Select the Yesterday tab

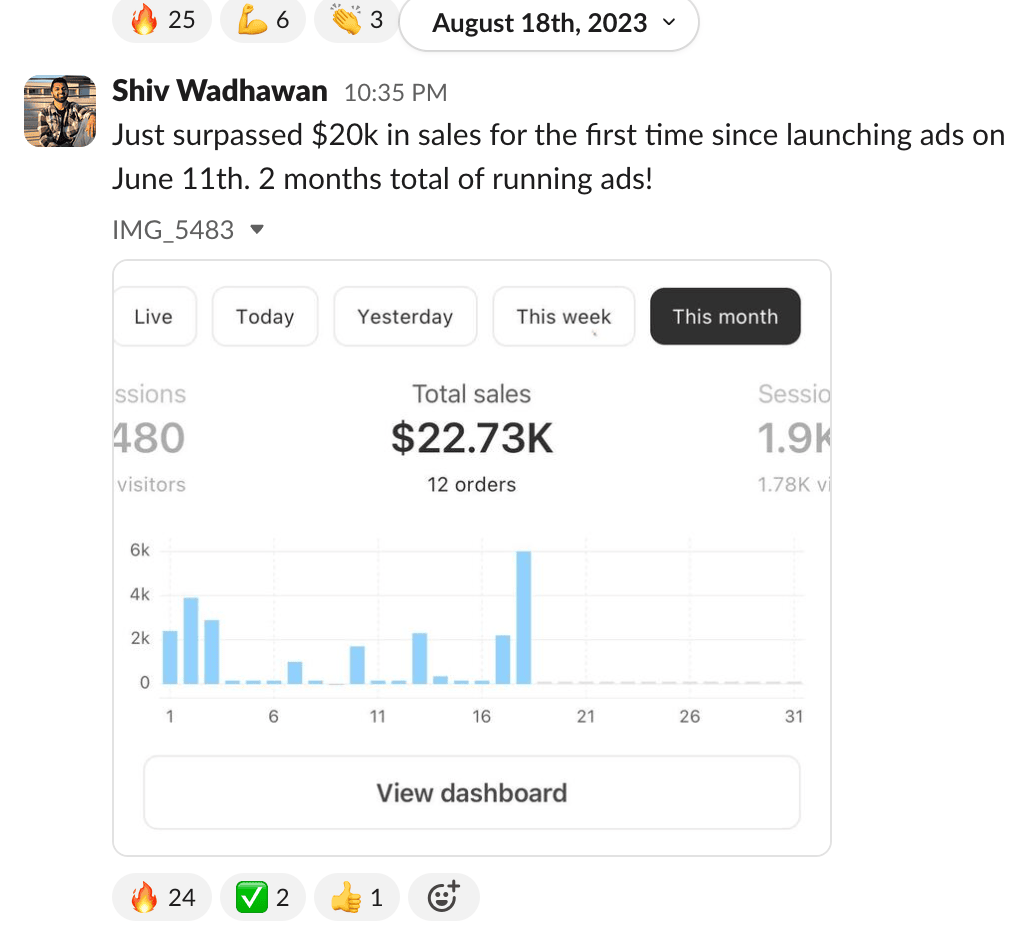click(405, 317)
